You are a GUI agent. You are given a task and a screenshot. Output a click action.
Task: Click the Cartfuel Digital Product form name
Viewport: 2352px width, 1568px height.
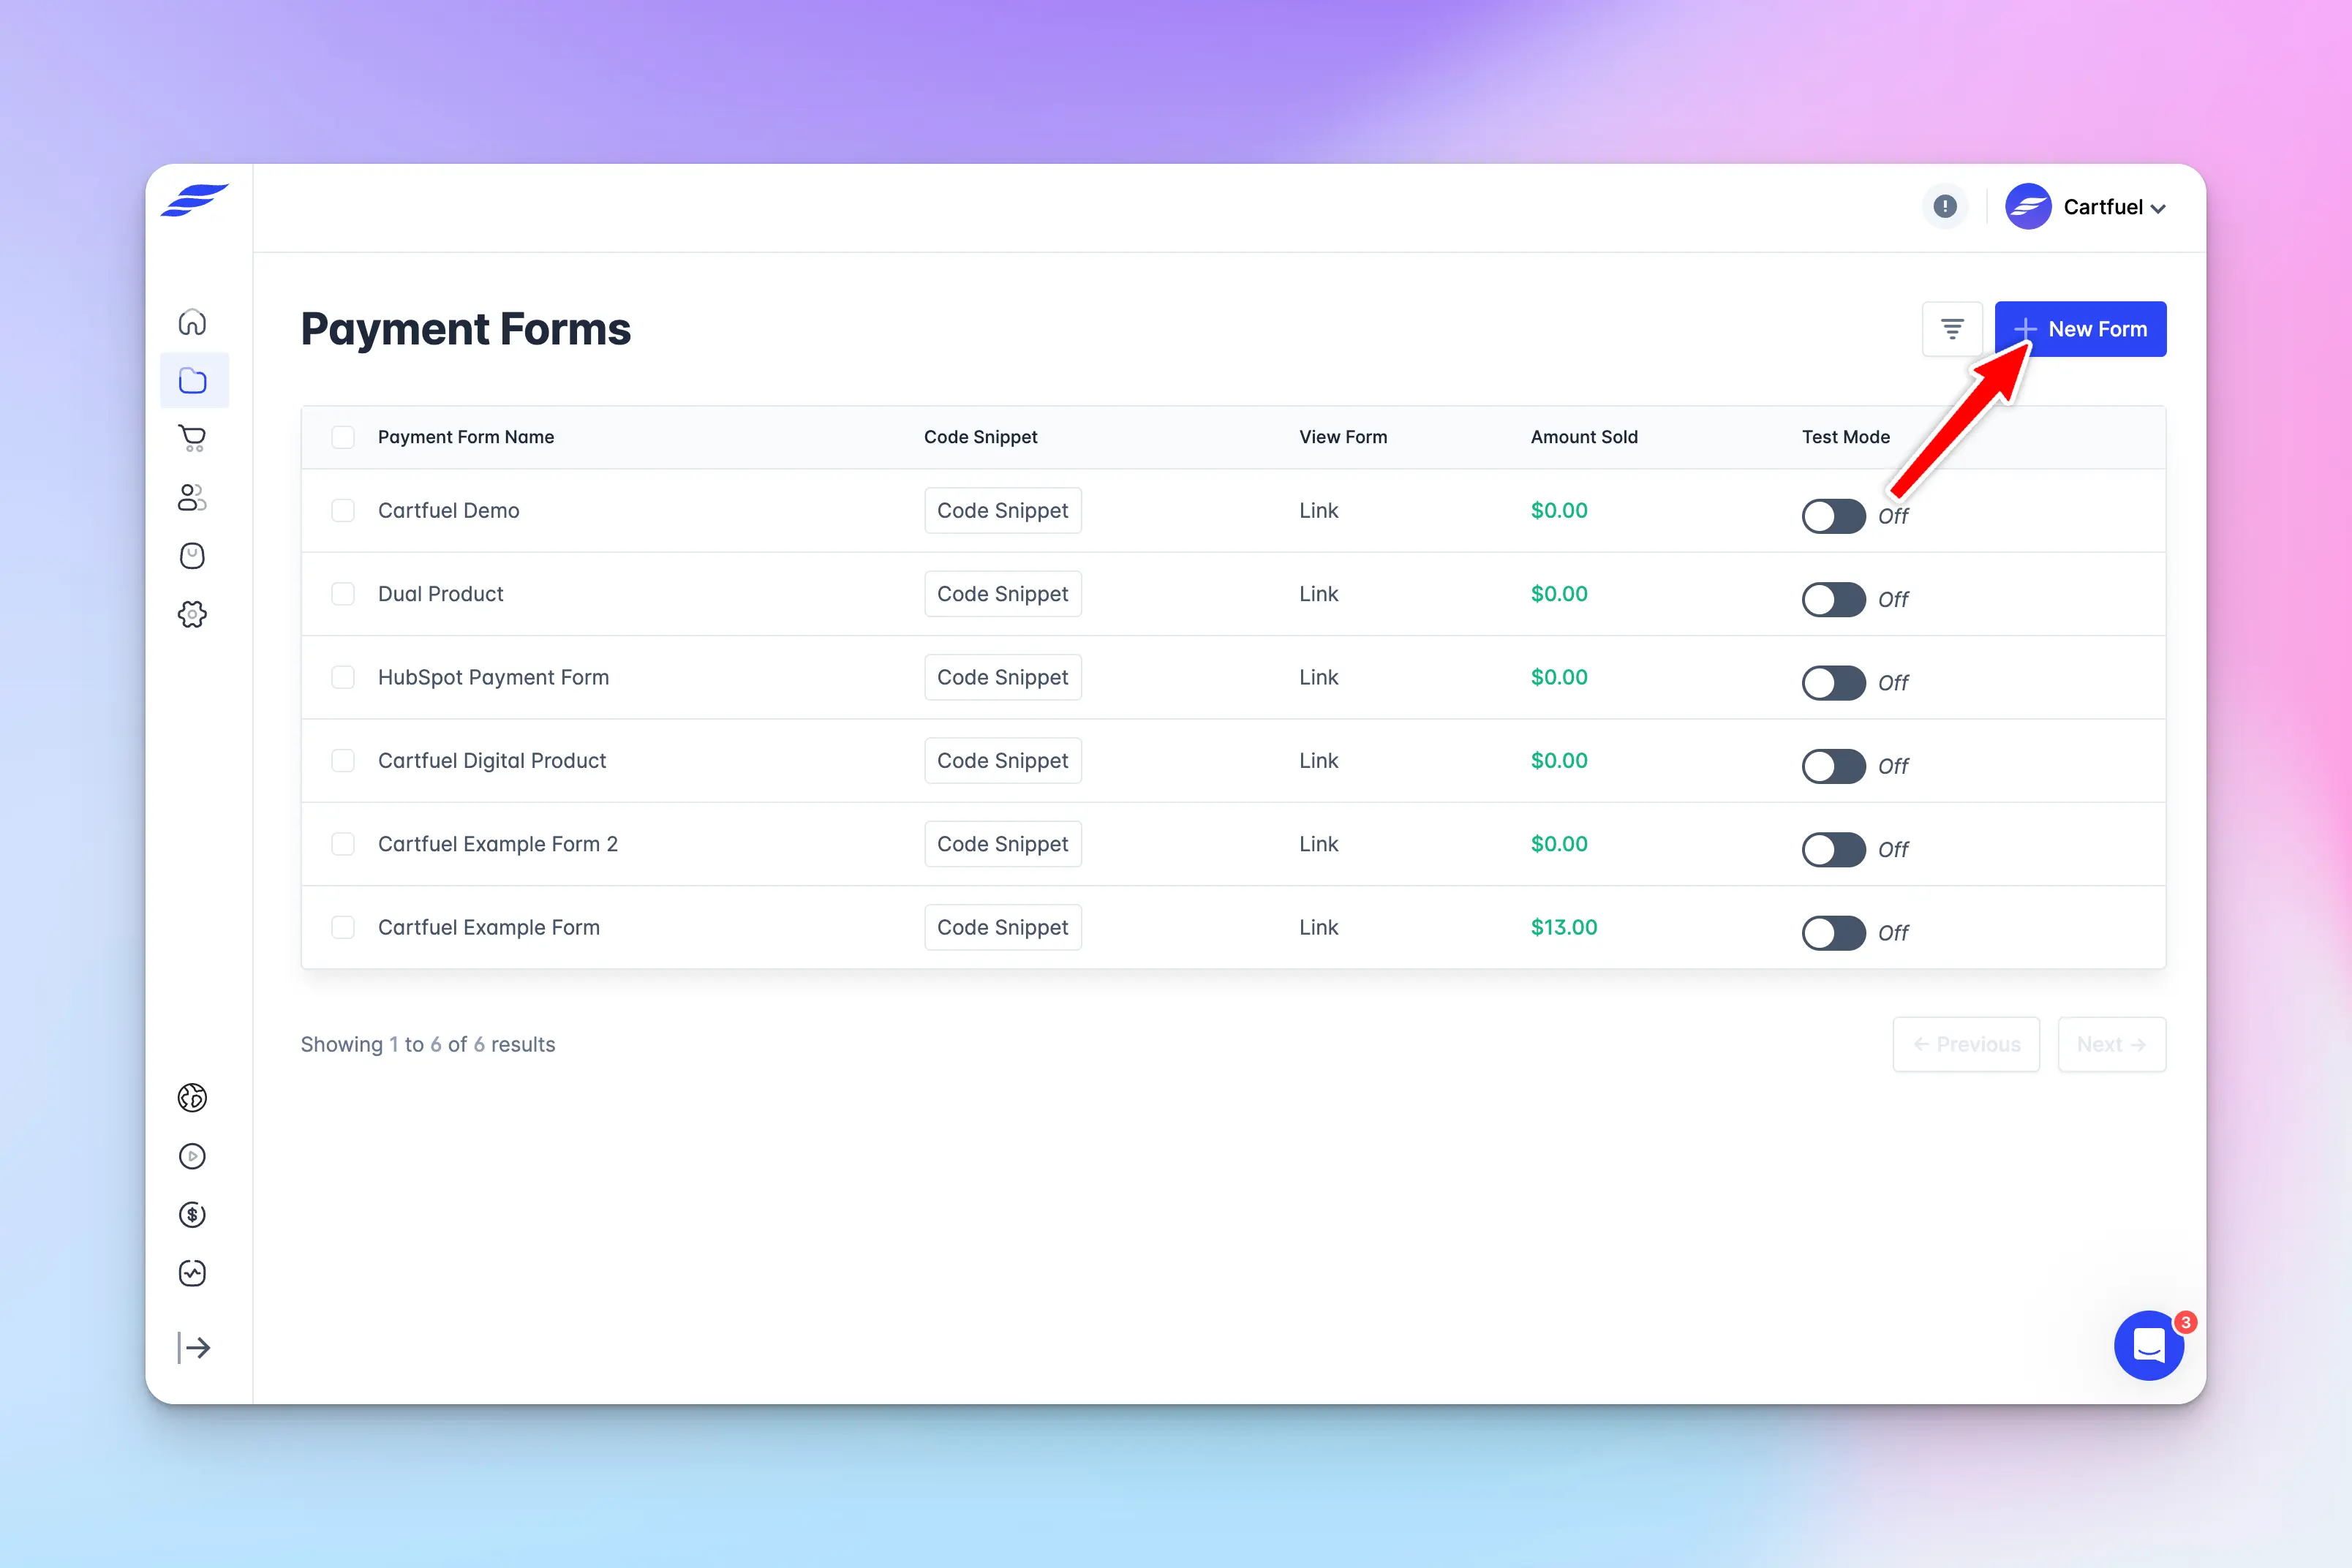click(x=492, y=761)
